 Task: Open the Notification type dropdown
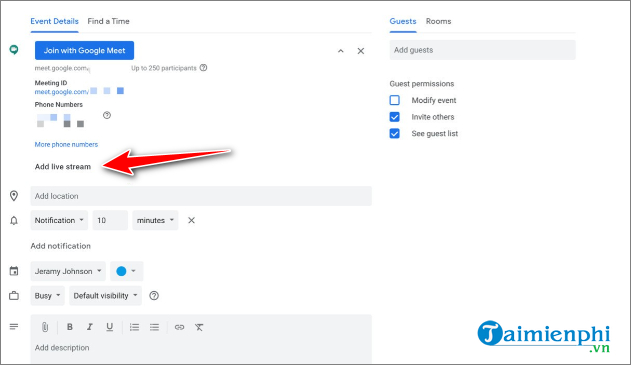coord(59,220)
